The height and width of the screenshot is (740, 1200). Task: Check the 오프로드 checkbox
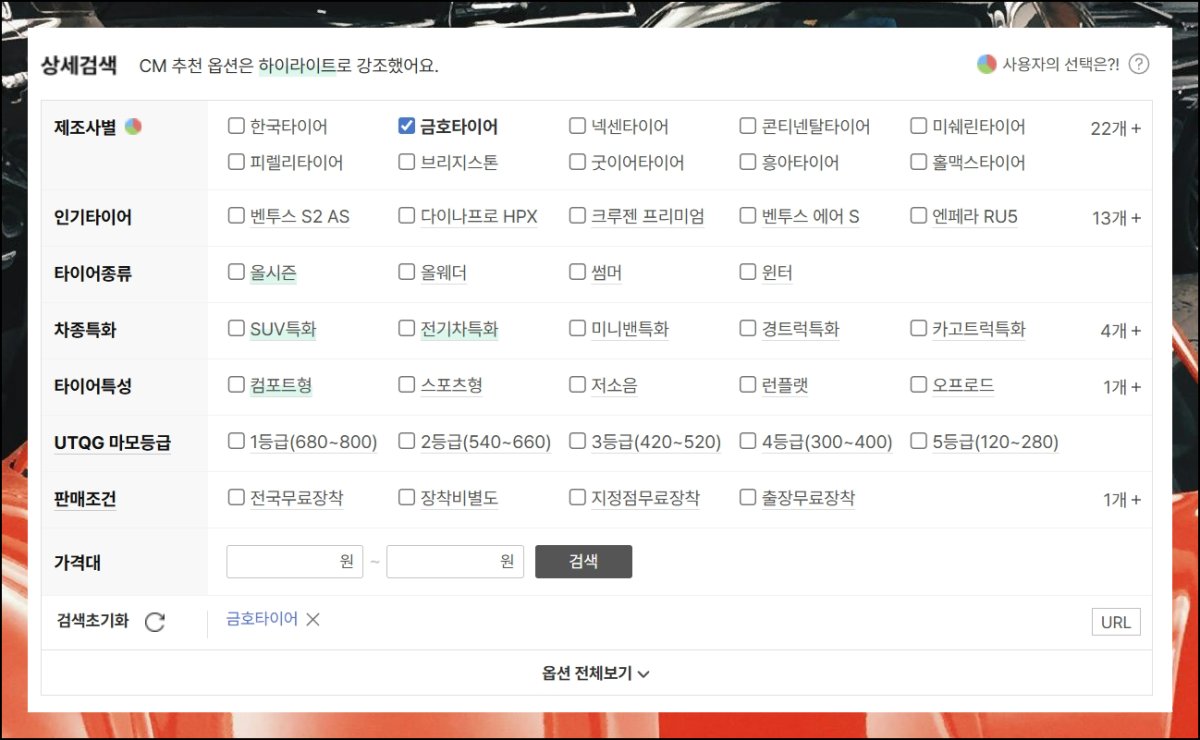click(x=919, y=384)
